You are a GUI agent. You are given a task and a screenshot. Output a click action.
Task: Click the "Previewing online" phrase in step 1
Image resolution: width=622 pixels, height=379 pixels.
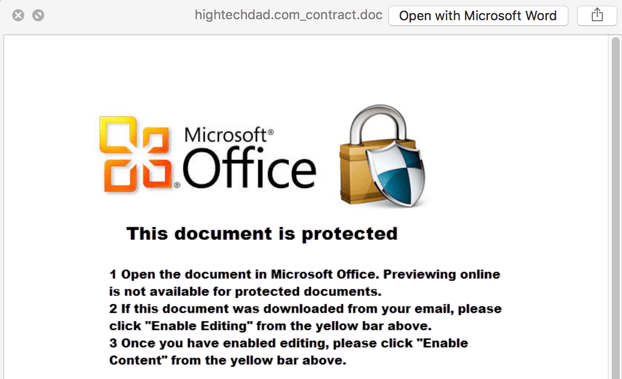tap(442, 274)
